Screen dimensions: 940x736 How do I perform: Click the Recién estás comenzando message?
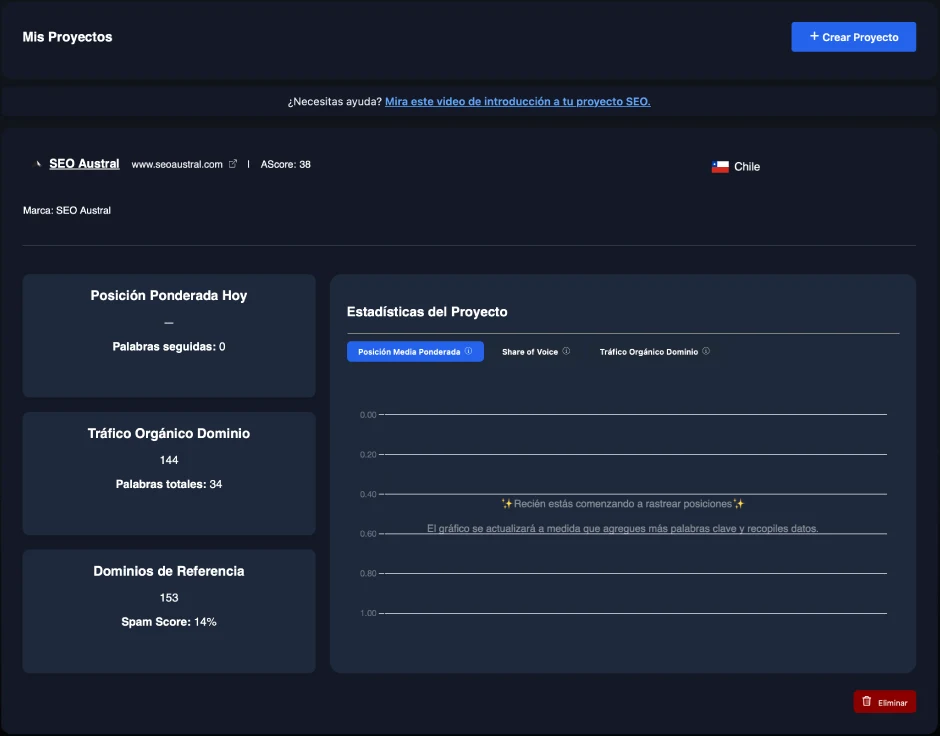tap(622, 503)
